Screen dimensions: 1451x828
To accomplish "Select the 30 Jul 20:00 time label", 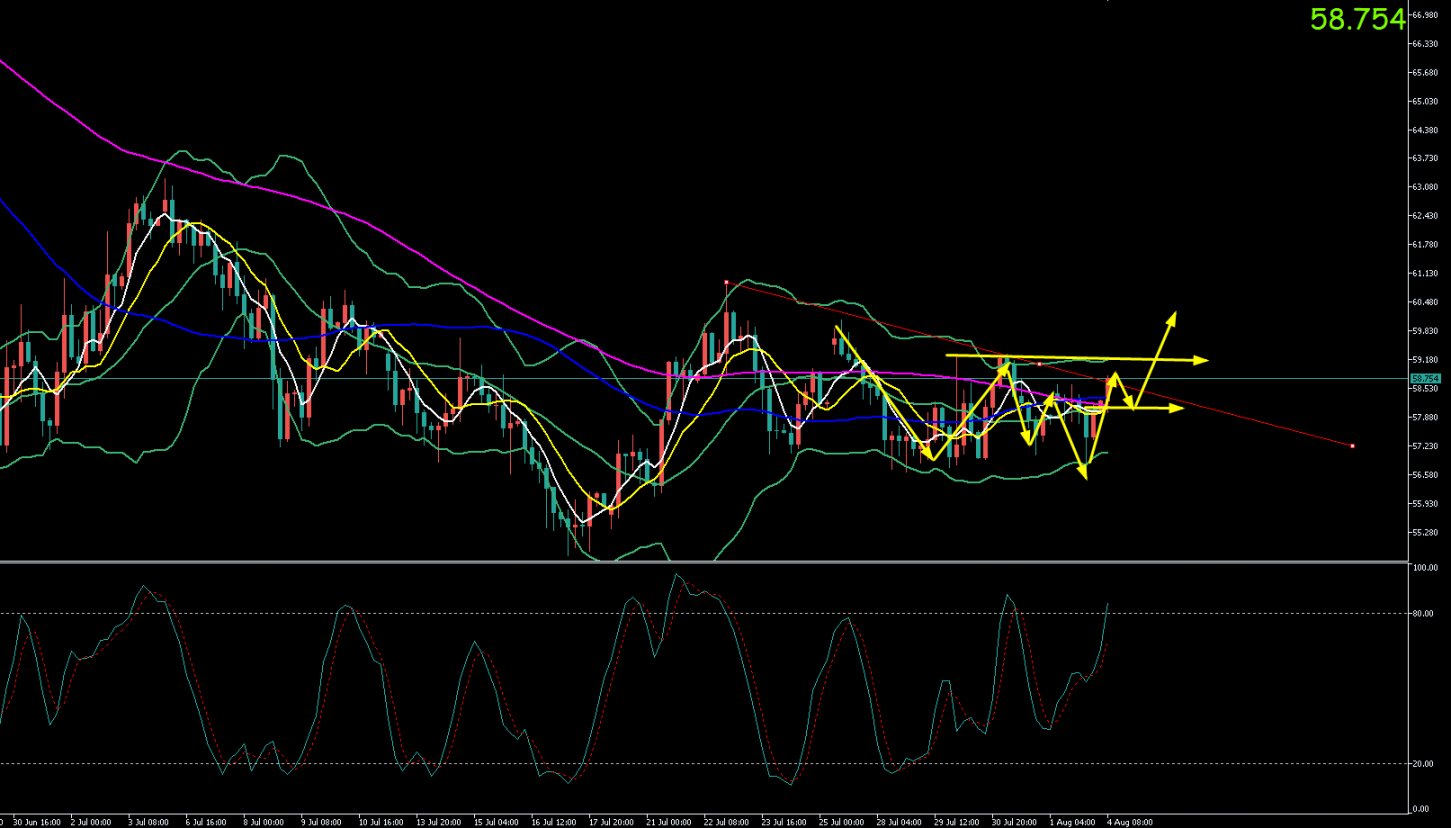I will tap(1015, 822).
